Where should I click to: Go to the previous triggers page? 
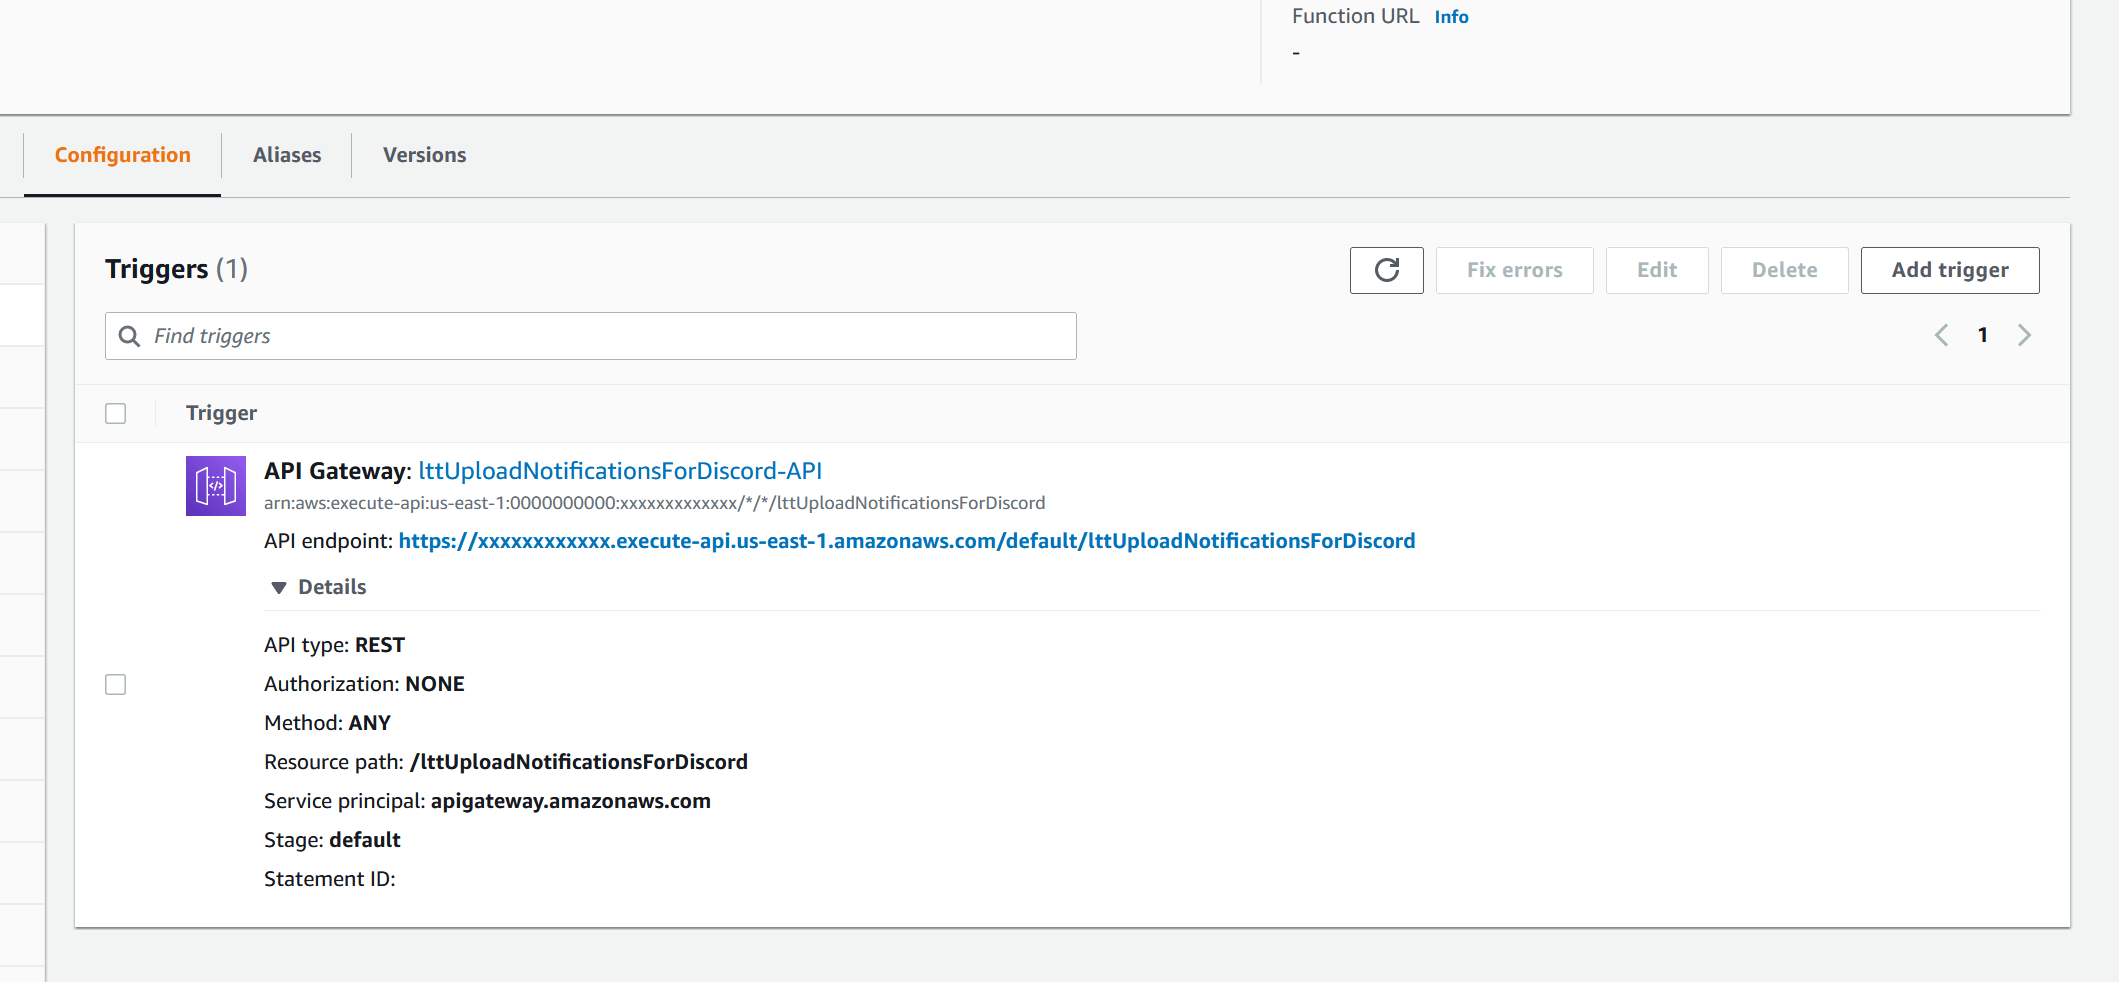(1941, 335)
